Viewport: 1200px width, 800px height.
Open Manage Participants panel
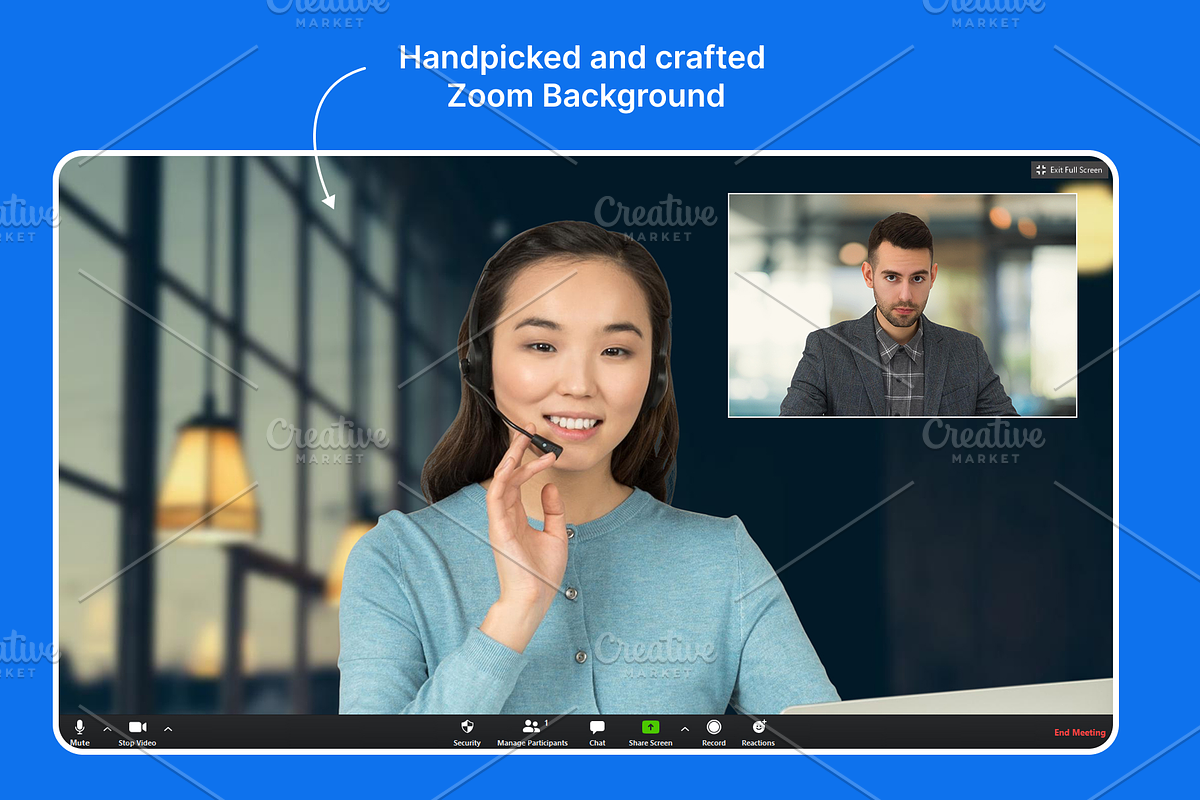coord(532,732)
